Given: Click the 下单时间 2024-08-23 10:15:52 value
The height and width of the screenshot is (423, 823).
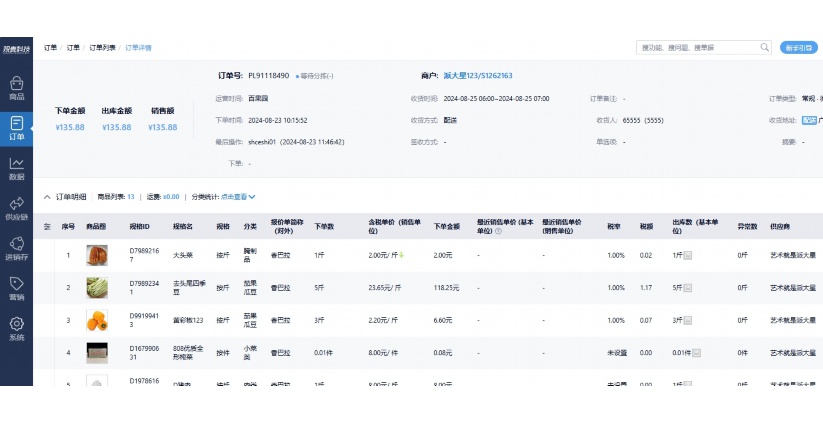Looking at the screenshot, I should coord(278,120).
